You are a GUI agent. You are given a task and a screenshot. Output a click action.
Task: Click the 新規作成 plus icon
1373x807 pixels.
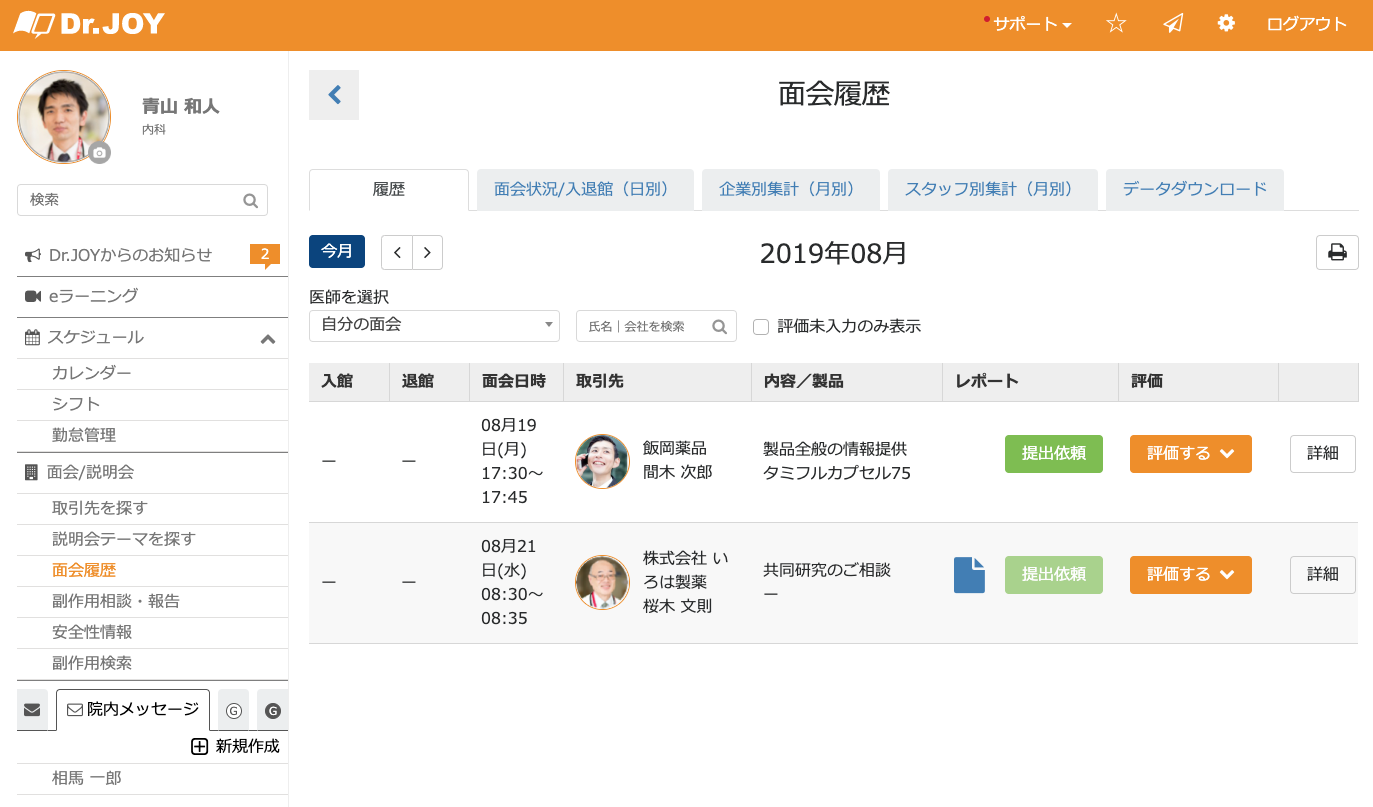click(x=199, y=746)
